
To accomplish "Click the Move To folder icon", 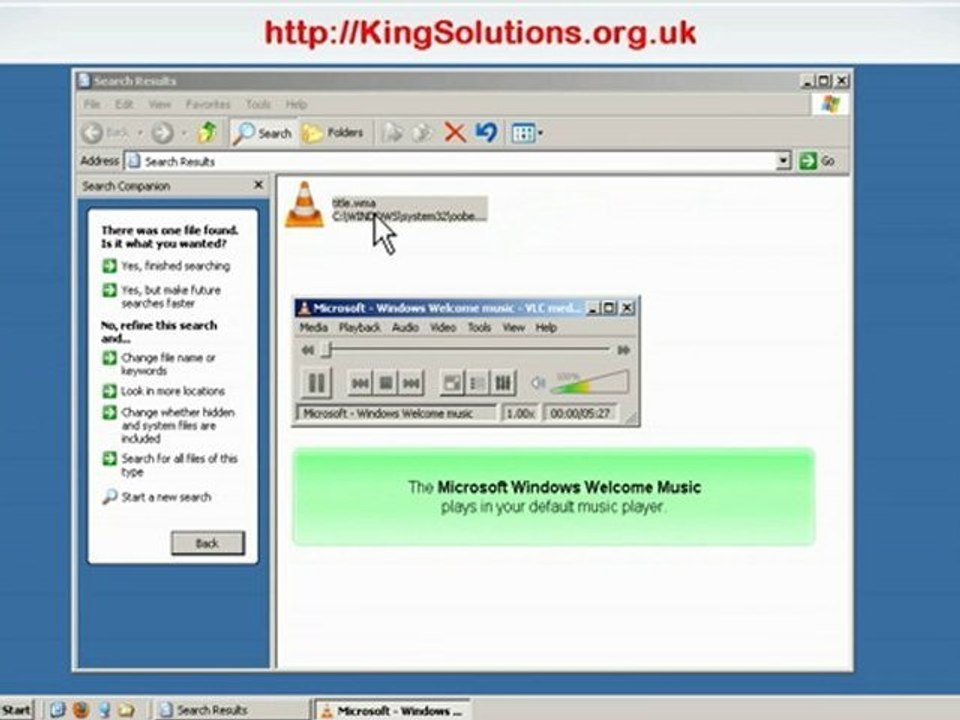I will [392, 132].
